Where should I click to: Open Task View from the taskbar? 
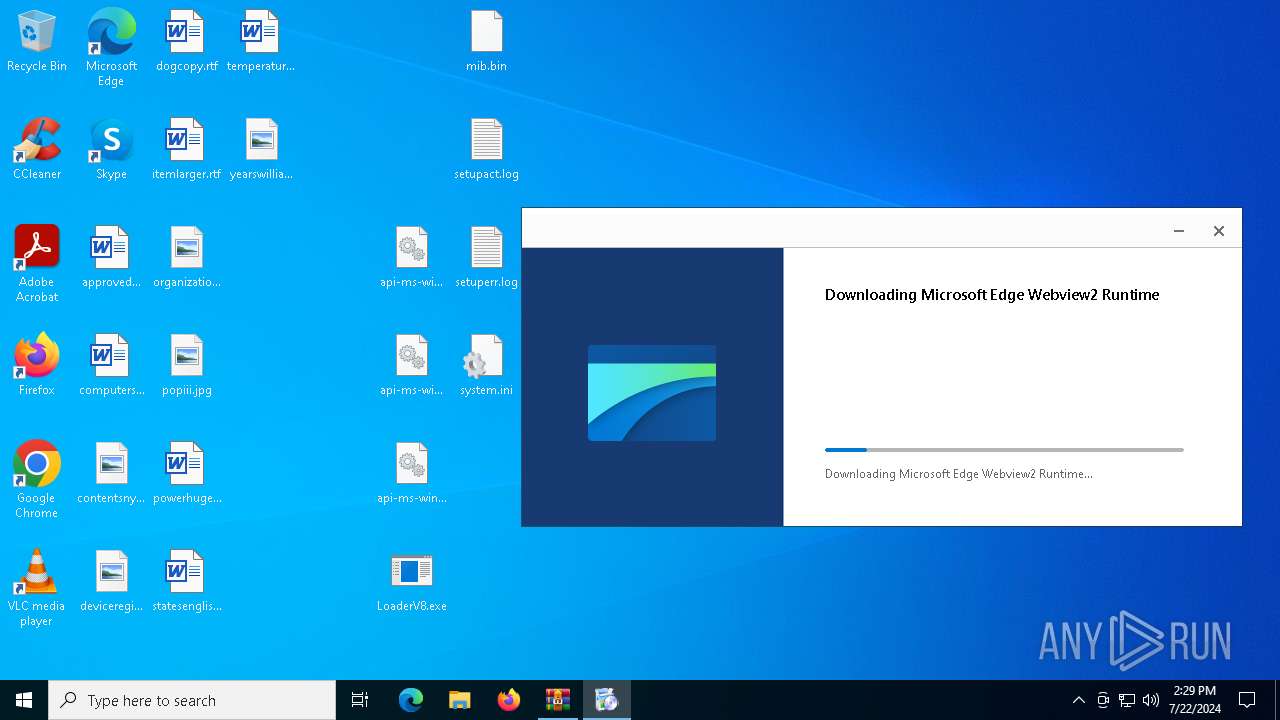click(360, 700)
